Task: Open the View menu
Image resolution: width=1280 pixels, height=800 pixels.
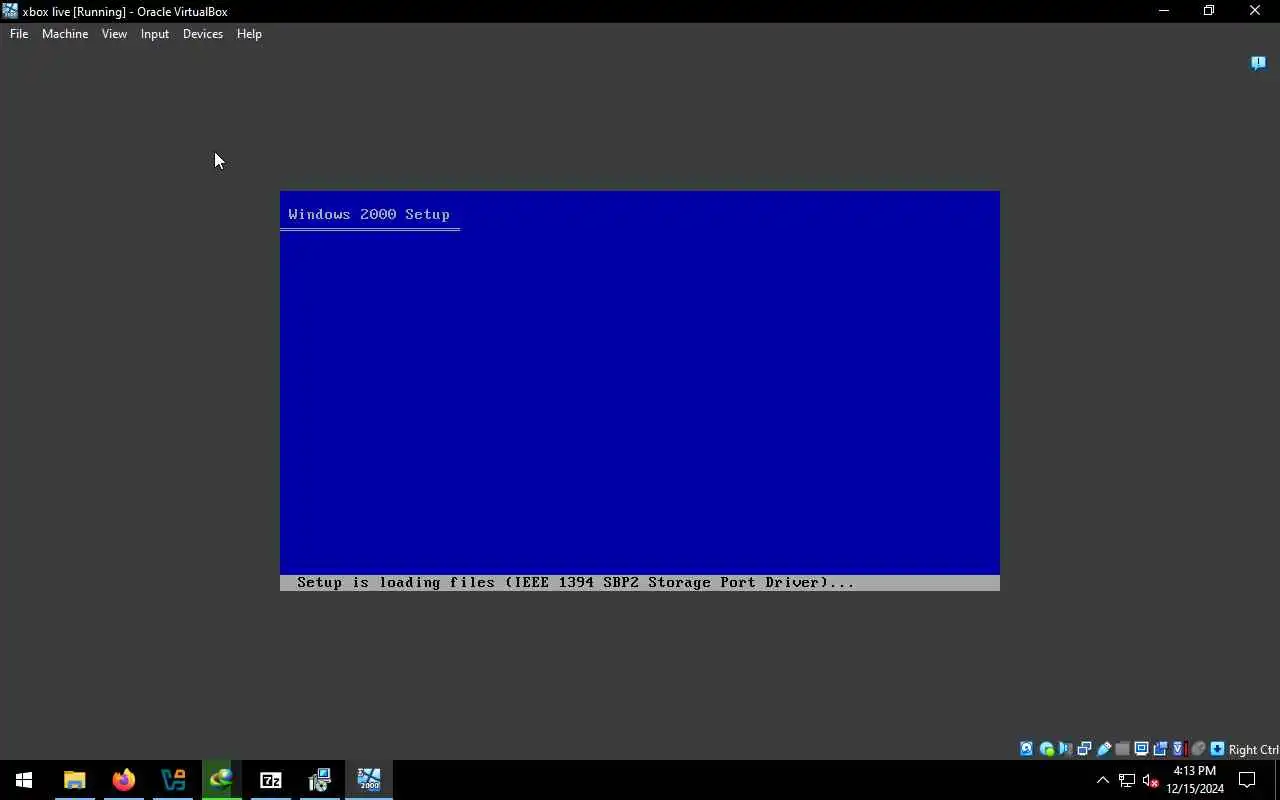Action: 114,34
